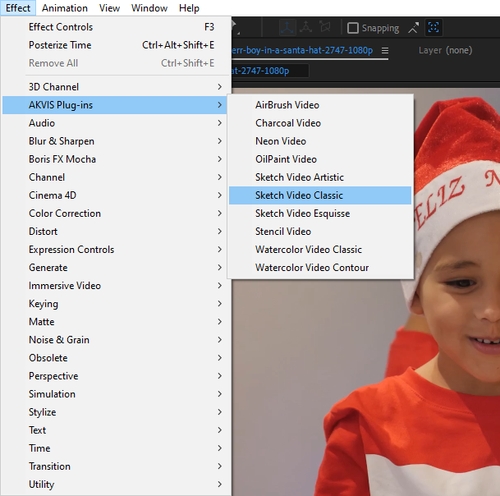The image size is (500, 496).
Task: Enable the Snapping checkbox
Action: (353, 28)
